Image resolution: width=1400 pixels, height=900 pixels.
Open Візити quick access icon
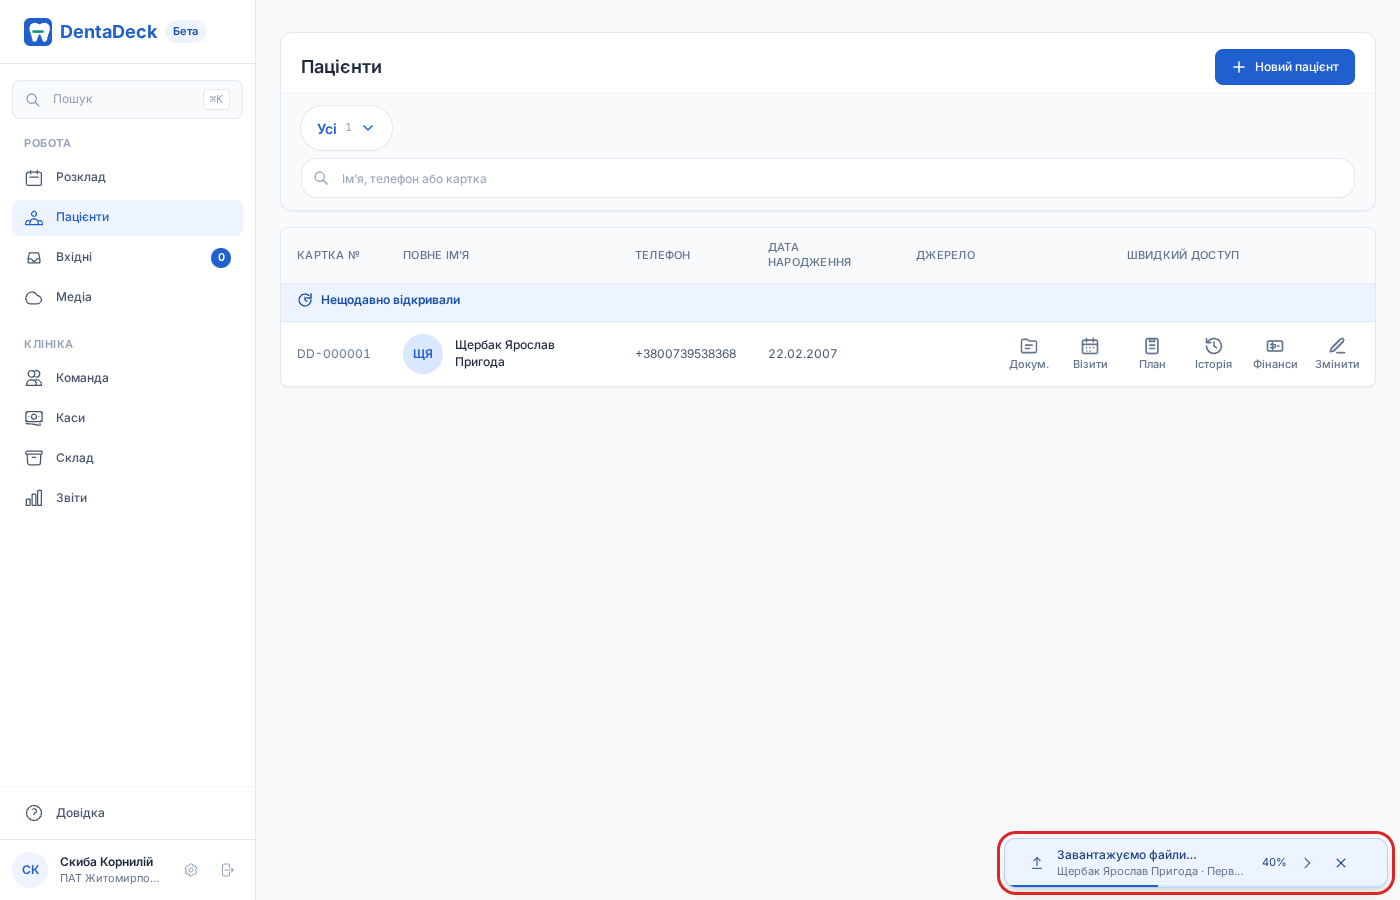tap(1090, 354)
